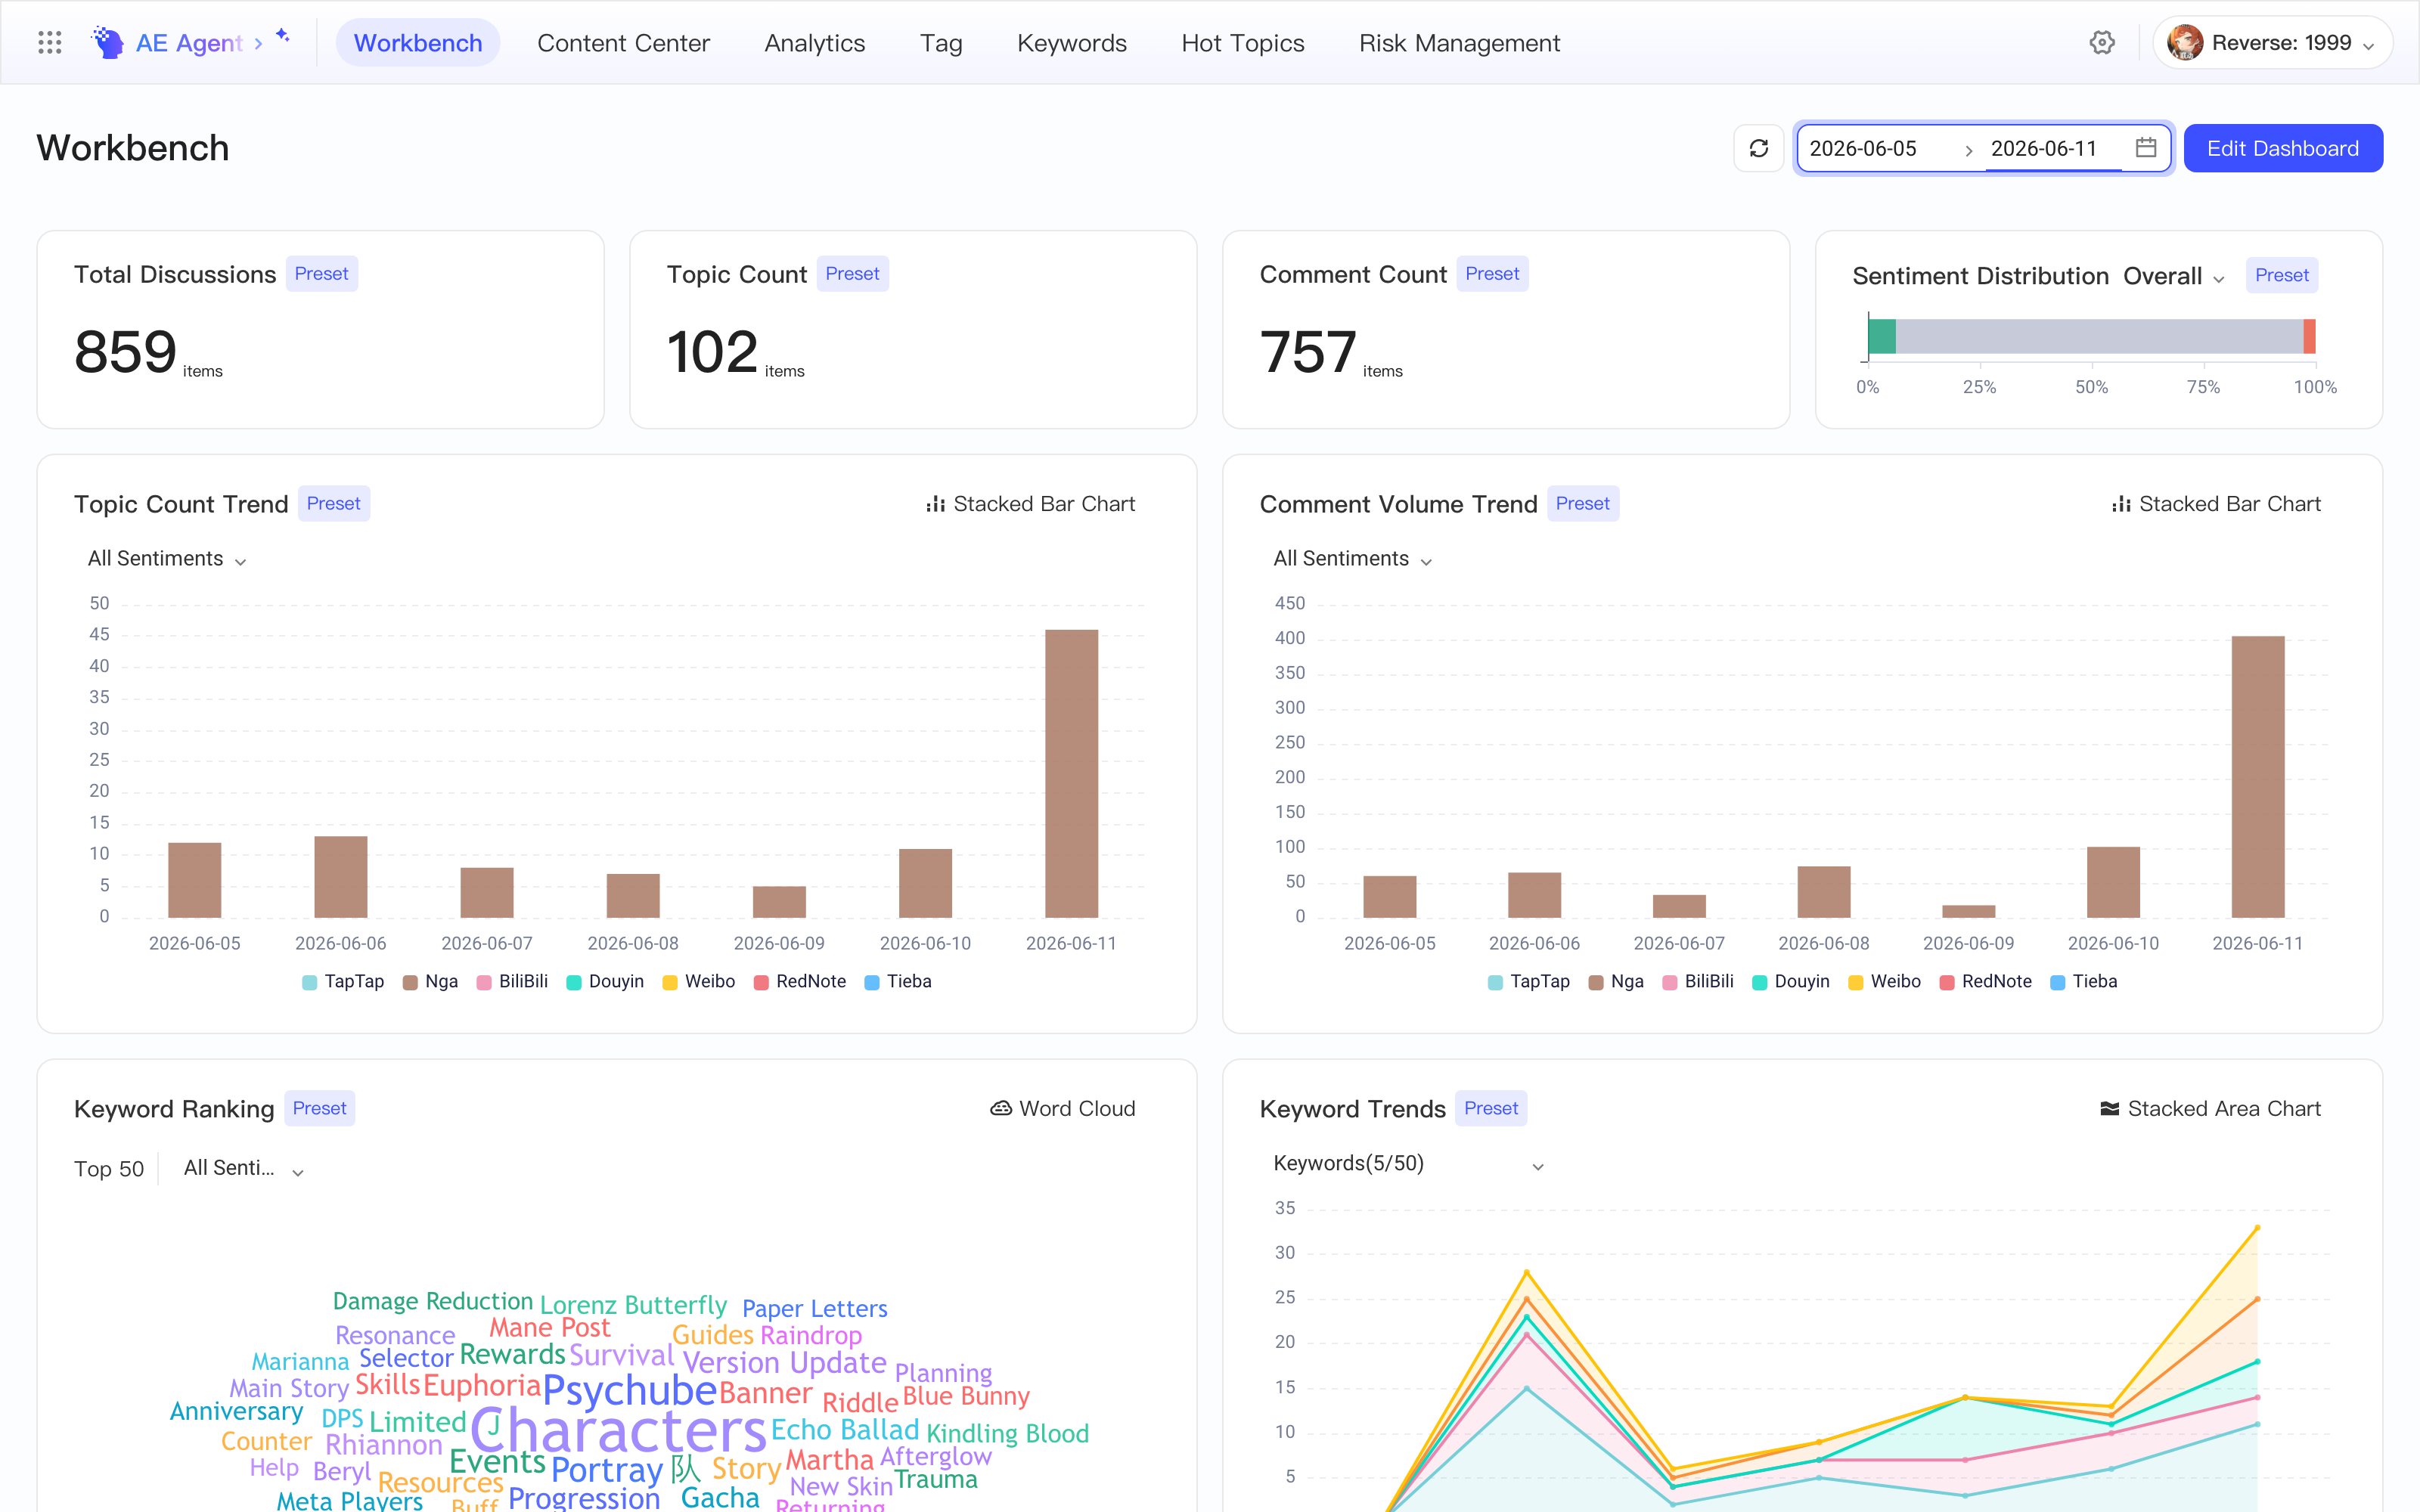Viewport: 2420px width, 1512px height.
Task: Click Edit Dashboard button
Action: tap(2283, 148)
